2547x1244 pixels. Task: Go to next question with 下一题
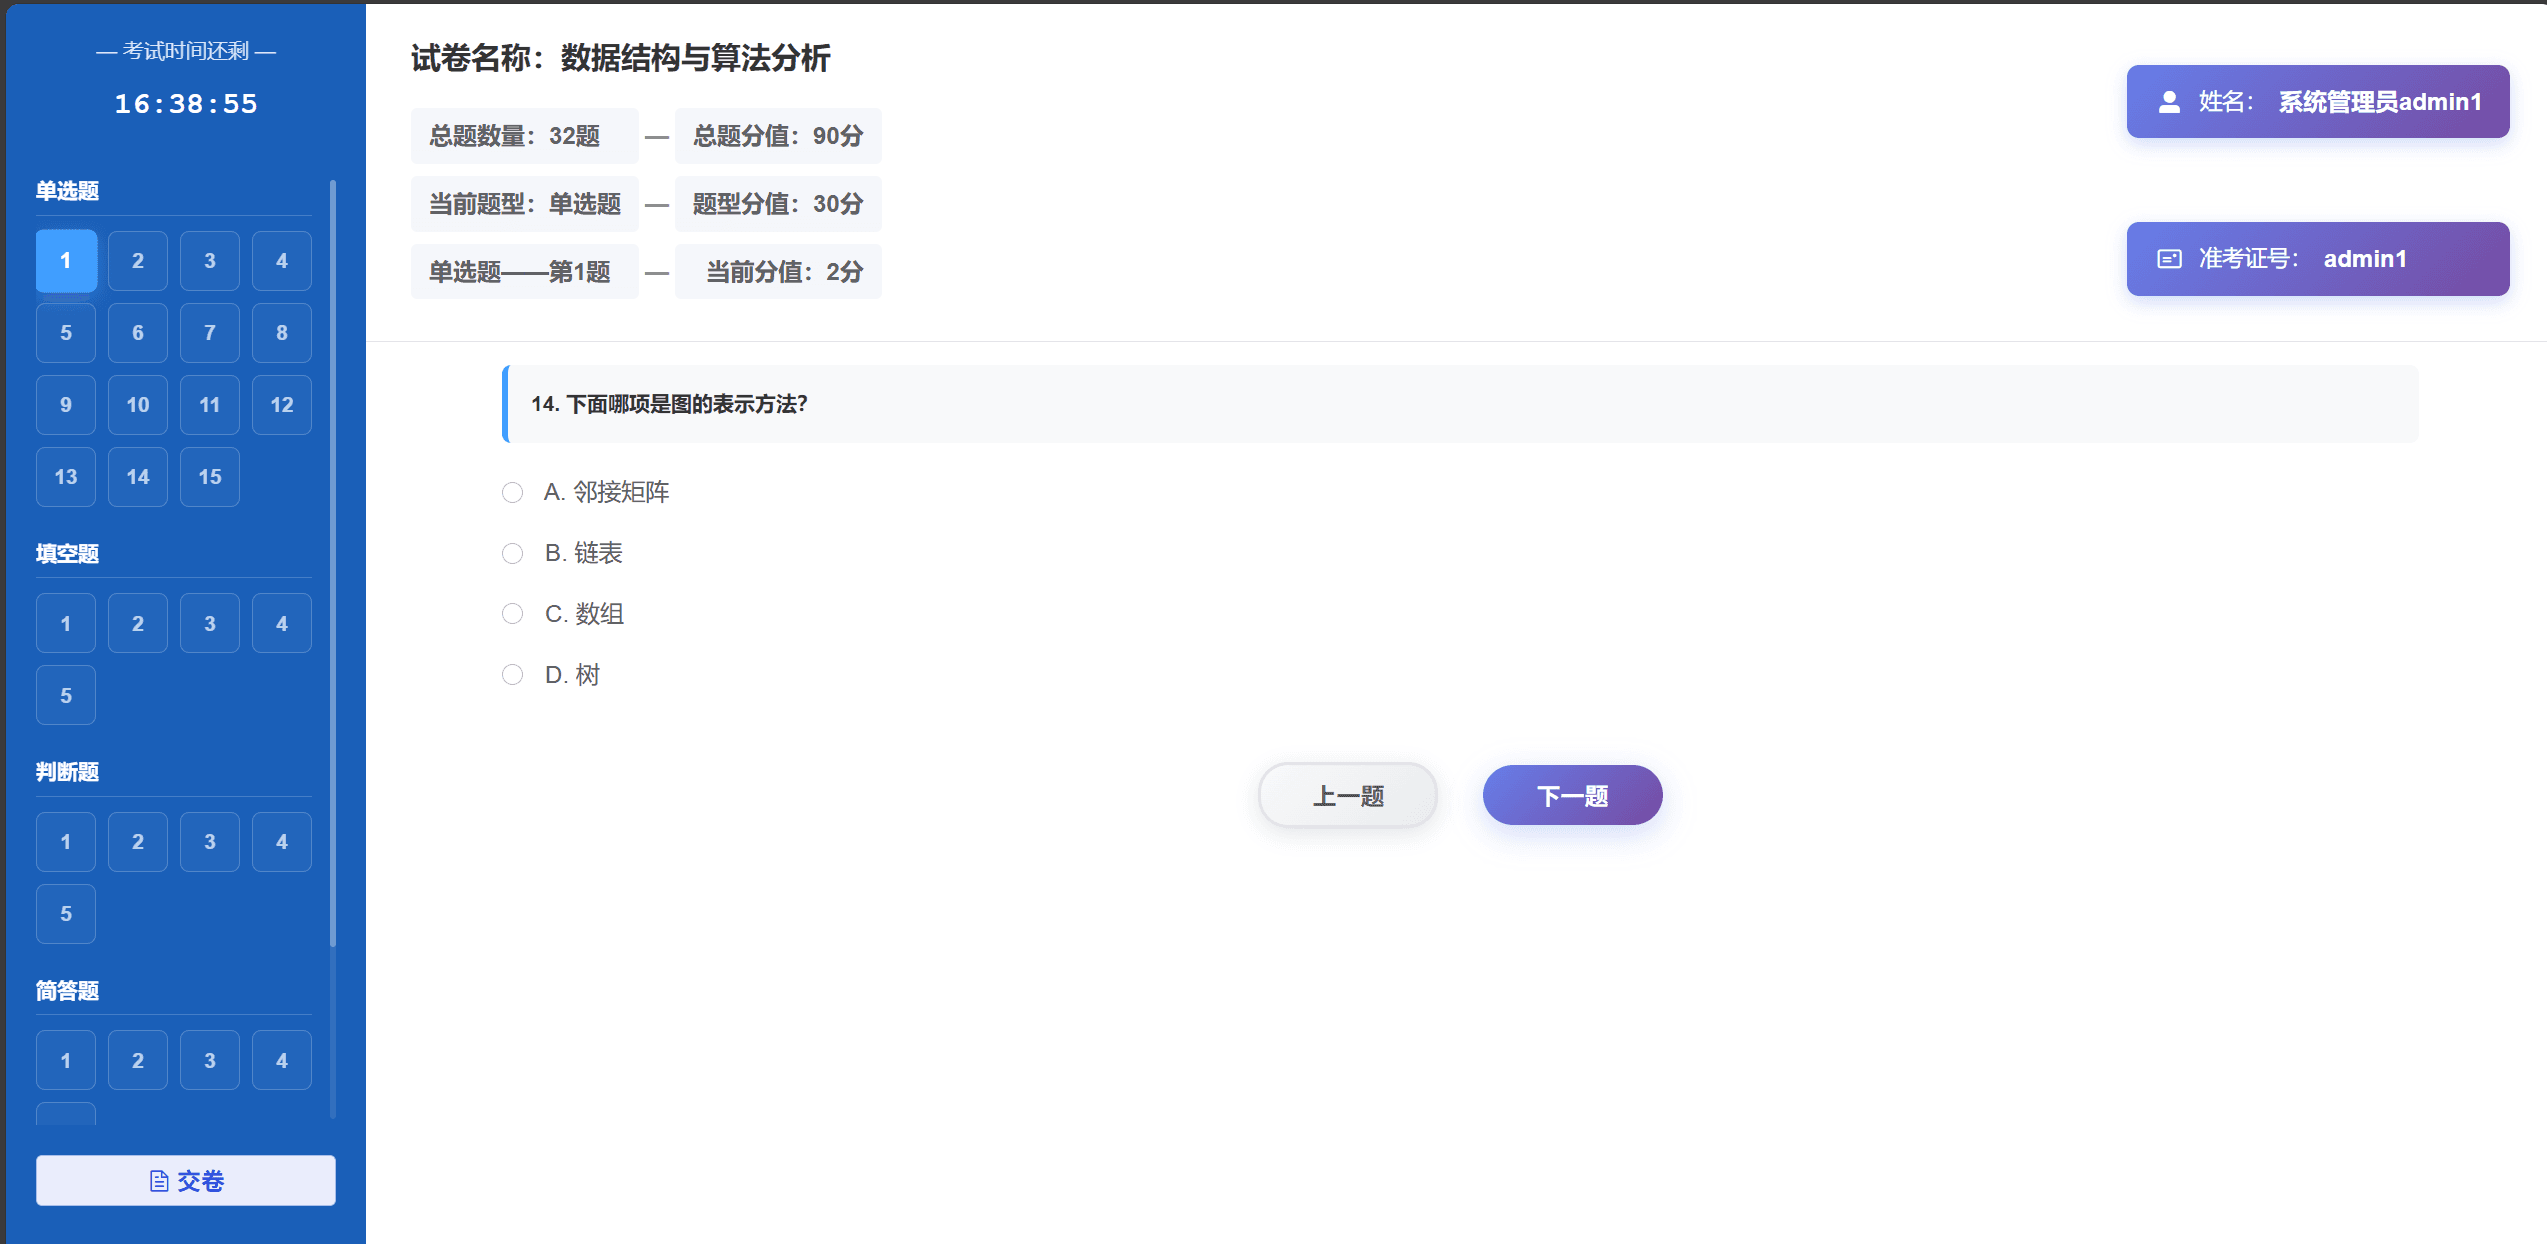pyautogui.click(x=1572, y=796)
